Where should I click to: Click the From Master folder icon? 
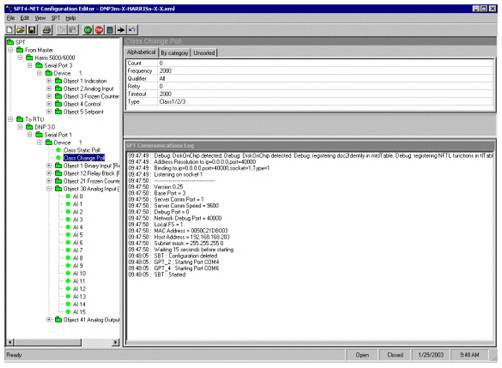point(20,50)
